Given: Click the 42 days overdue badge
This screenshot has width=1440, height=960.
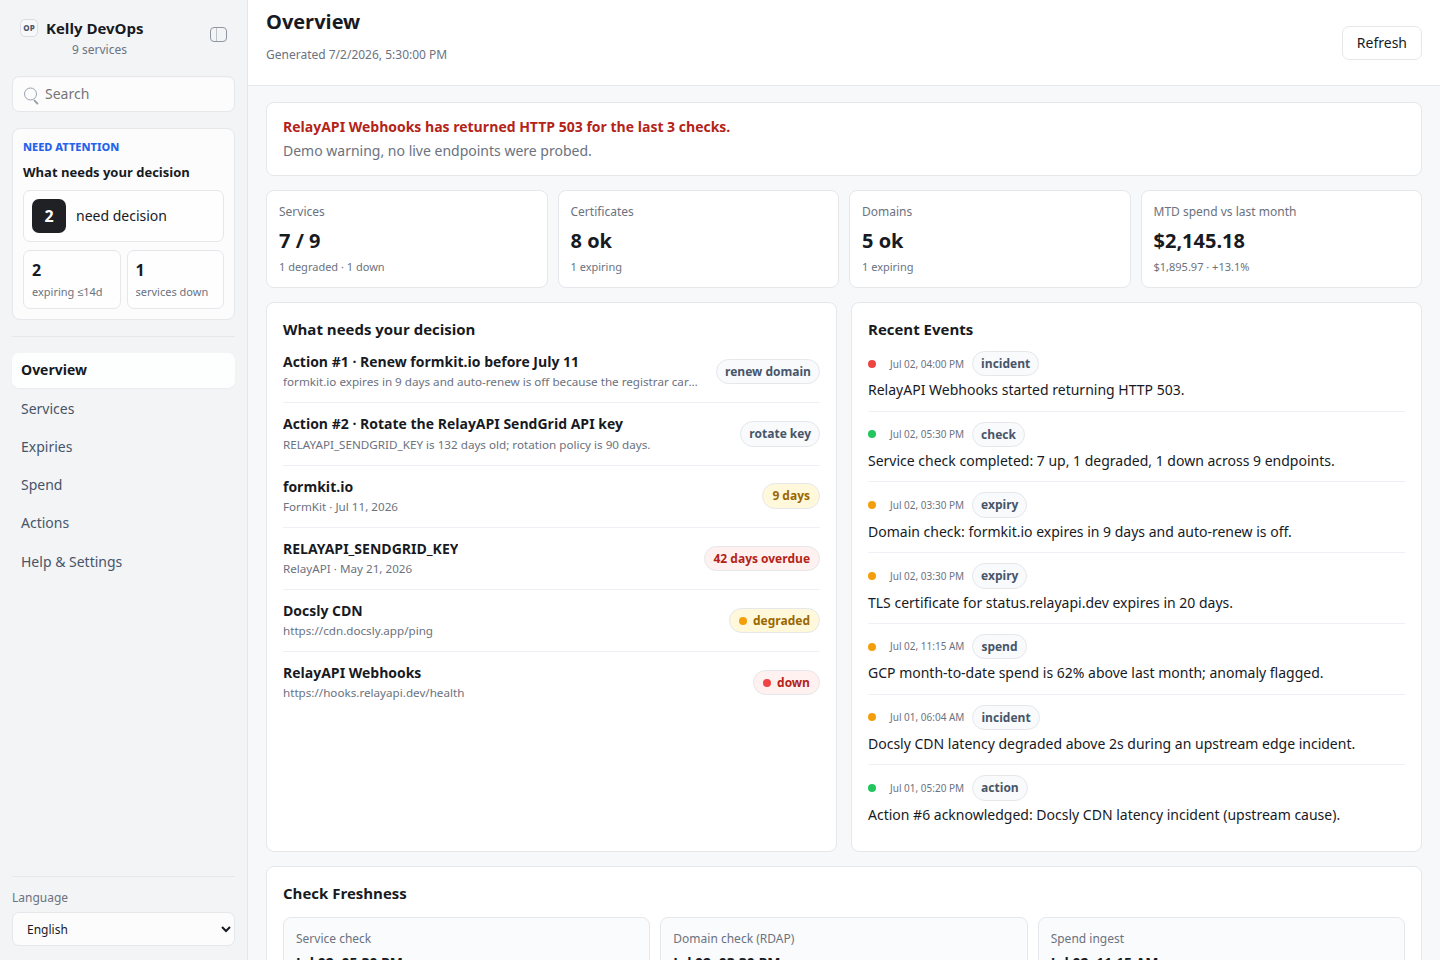Looking at the screenshot, I should pos(762,559).
